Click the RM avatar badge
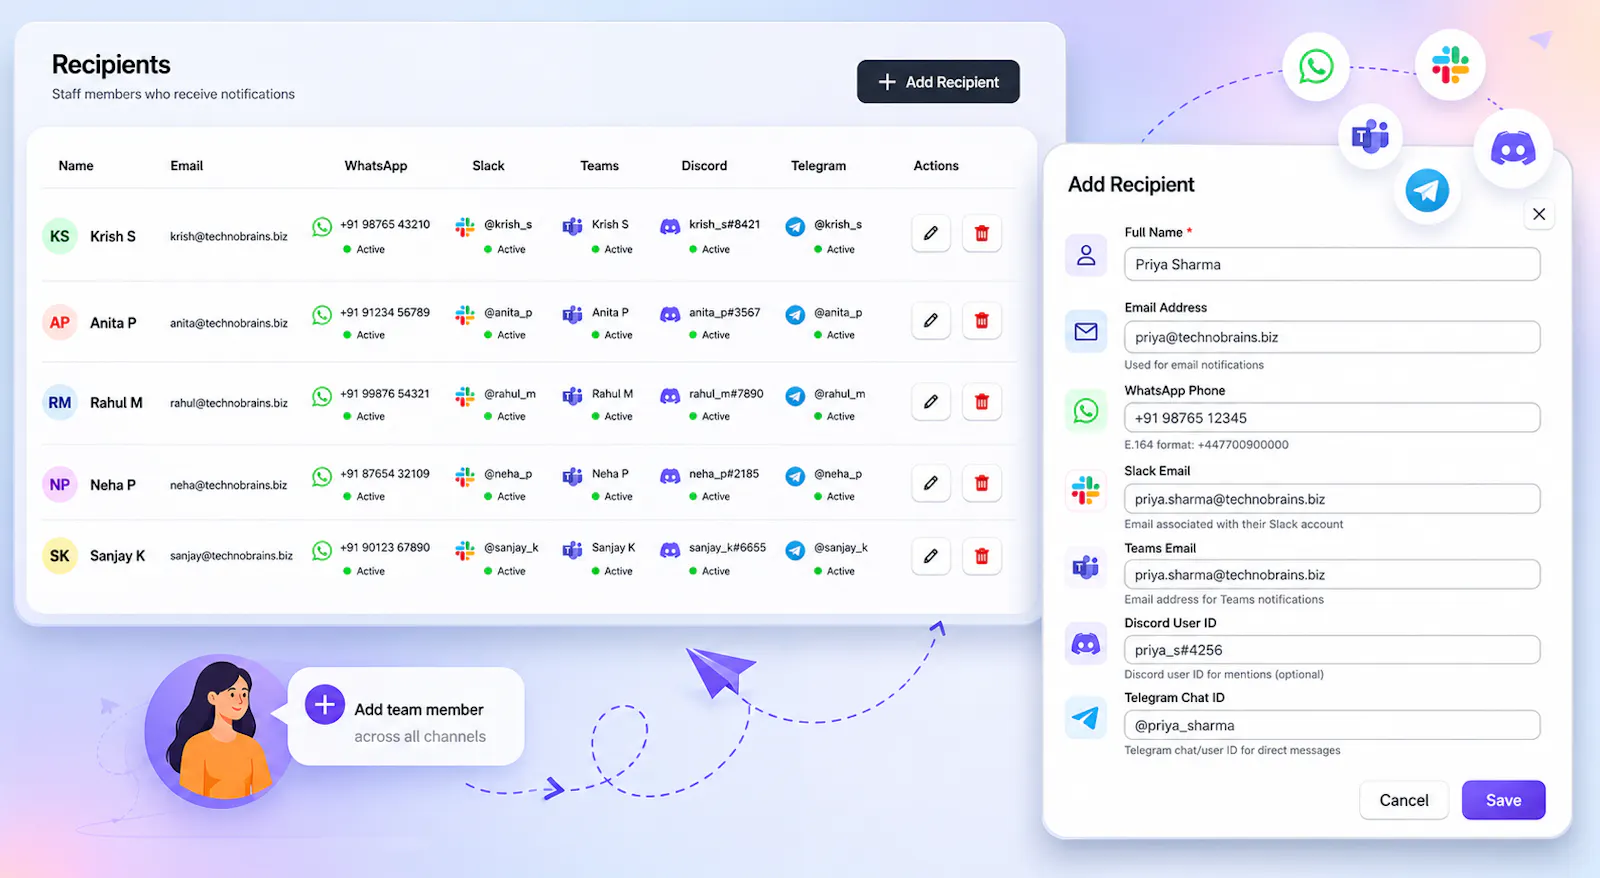Screen dimensions: 1600x878 (x=60, y=402)
